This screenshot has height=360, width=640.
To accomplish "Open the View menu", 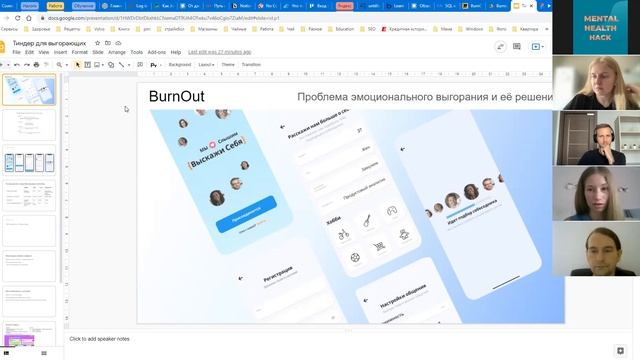I will (44, 52).
